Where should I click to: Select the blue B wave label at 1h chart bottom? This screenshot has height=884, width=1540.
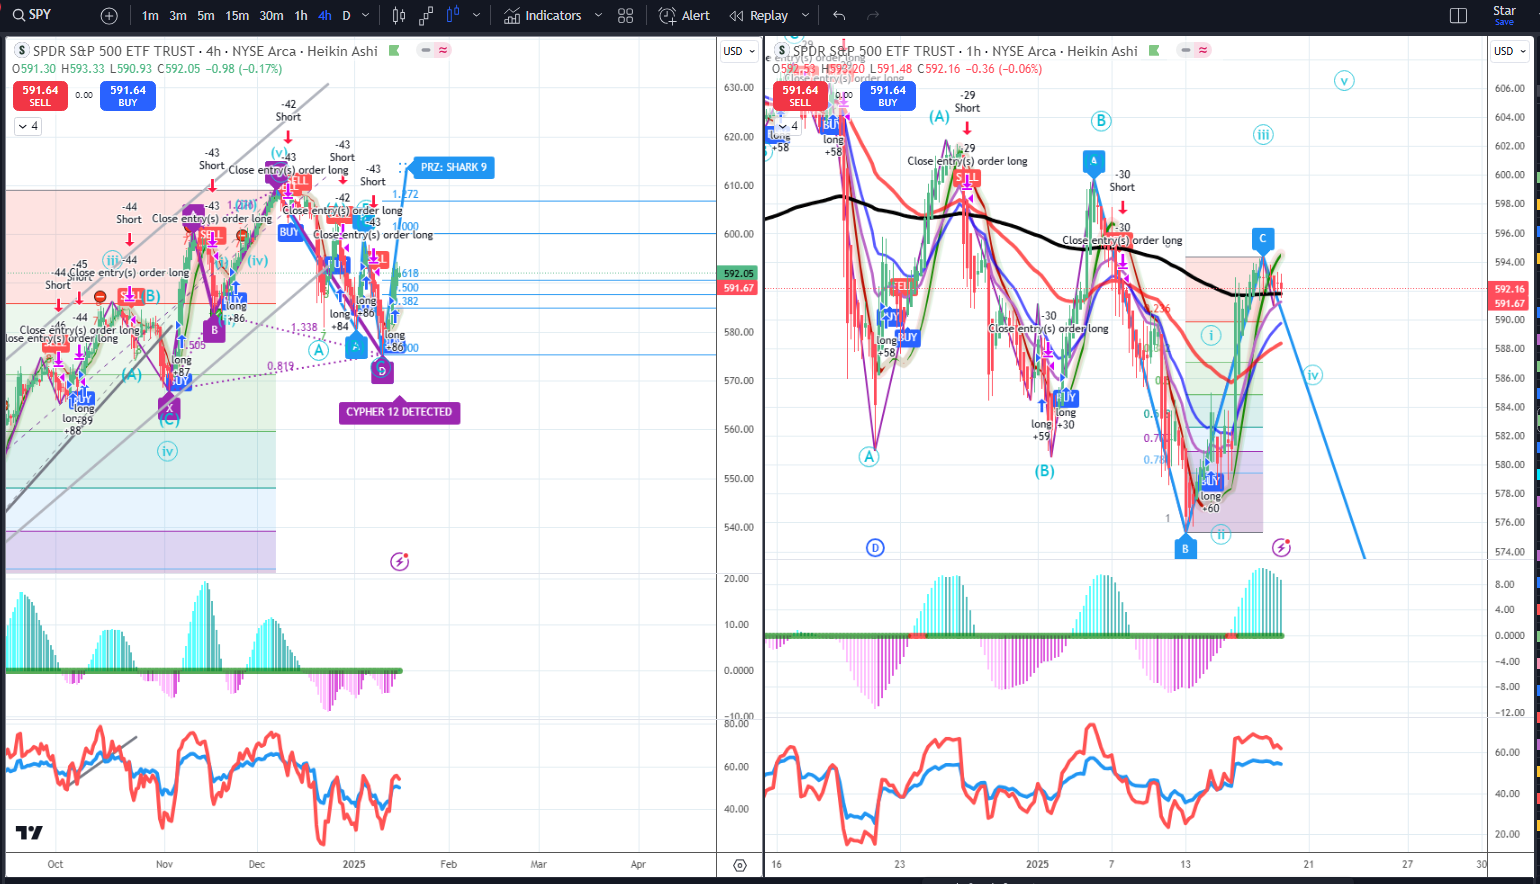[x=1185, y=547]
